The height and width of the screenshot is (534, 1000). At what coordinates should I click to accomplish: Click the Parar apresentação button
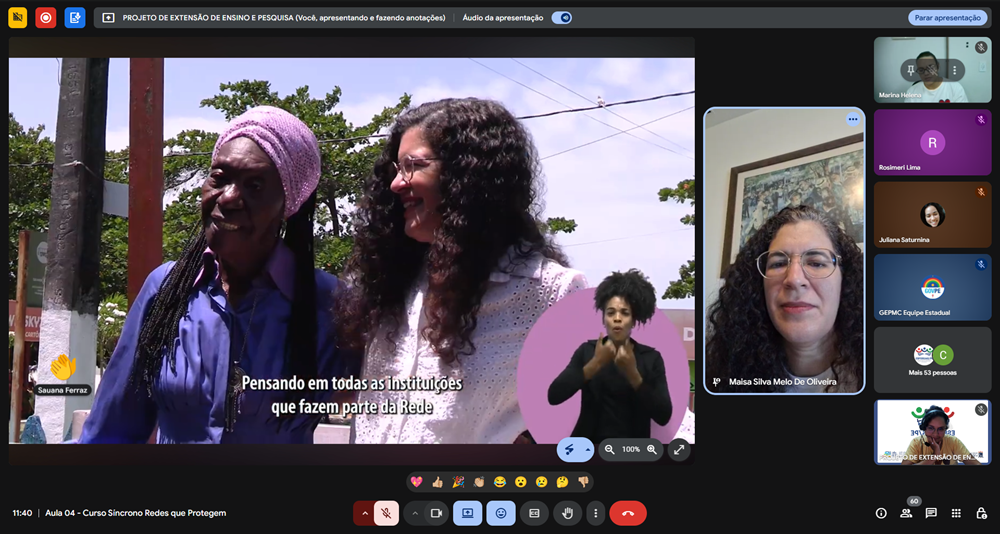pos(947,18)
